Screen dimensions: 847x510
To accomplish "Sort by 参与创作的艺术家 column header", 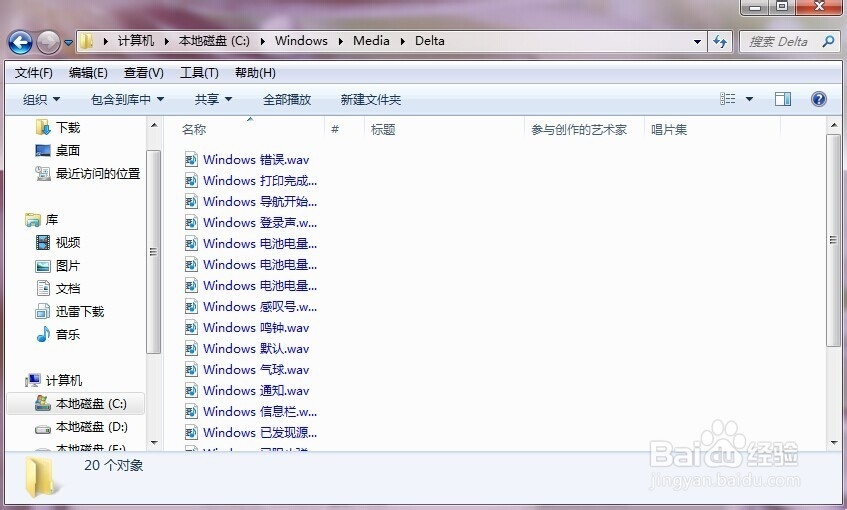I will [579, 130].
